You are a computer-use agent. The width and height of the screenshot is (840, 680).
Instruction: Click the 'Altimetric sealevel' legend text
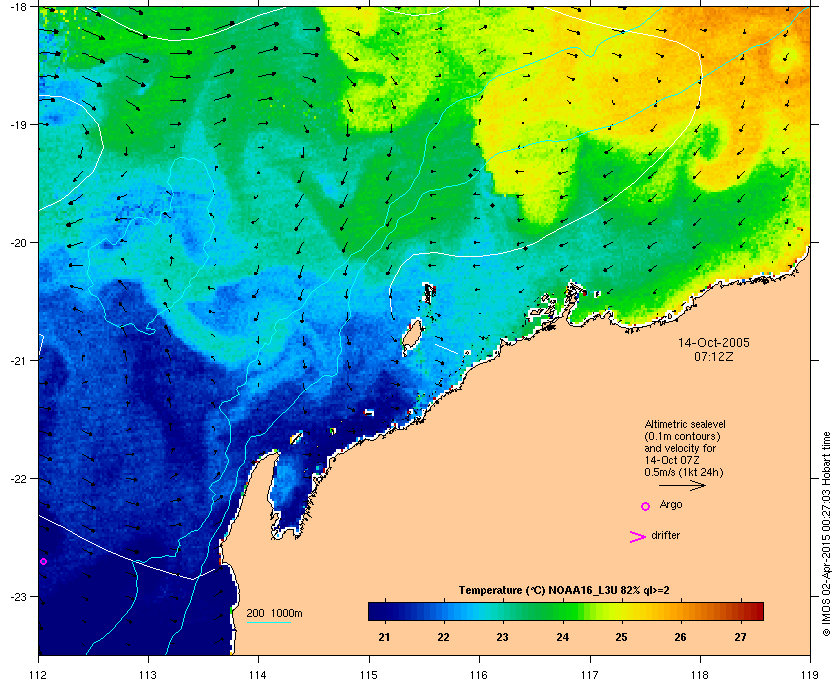pyautogui.click(x=685, y=424)
